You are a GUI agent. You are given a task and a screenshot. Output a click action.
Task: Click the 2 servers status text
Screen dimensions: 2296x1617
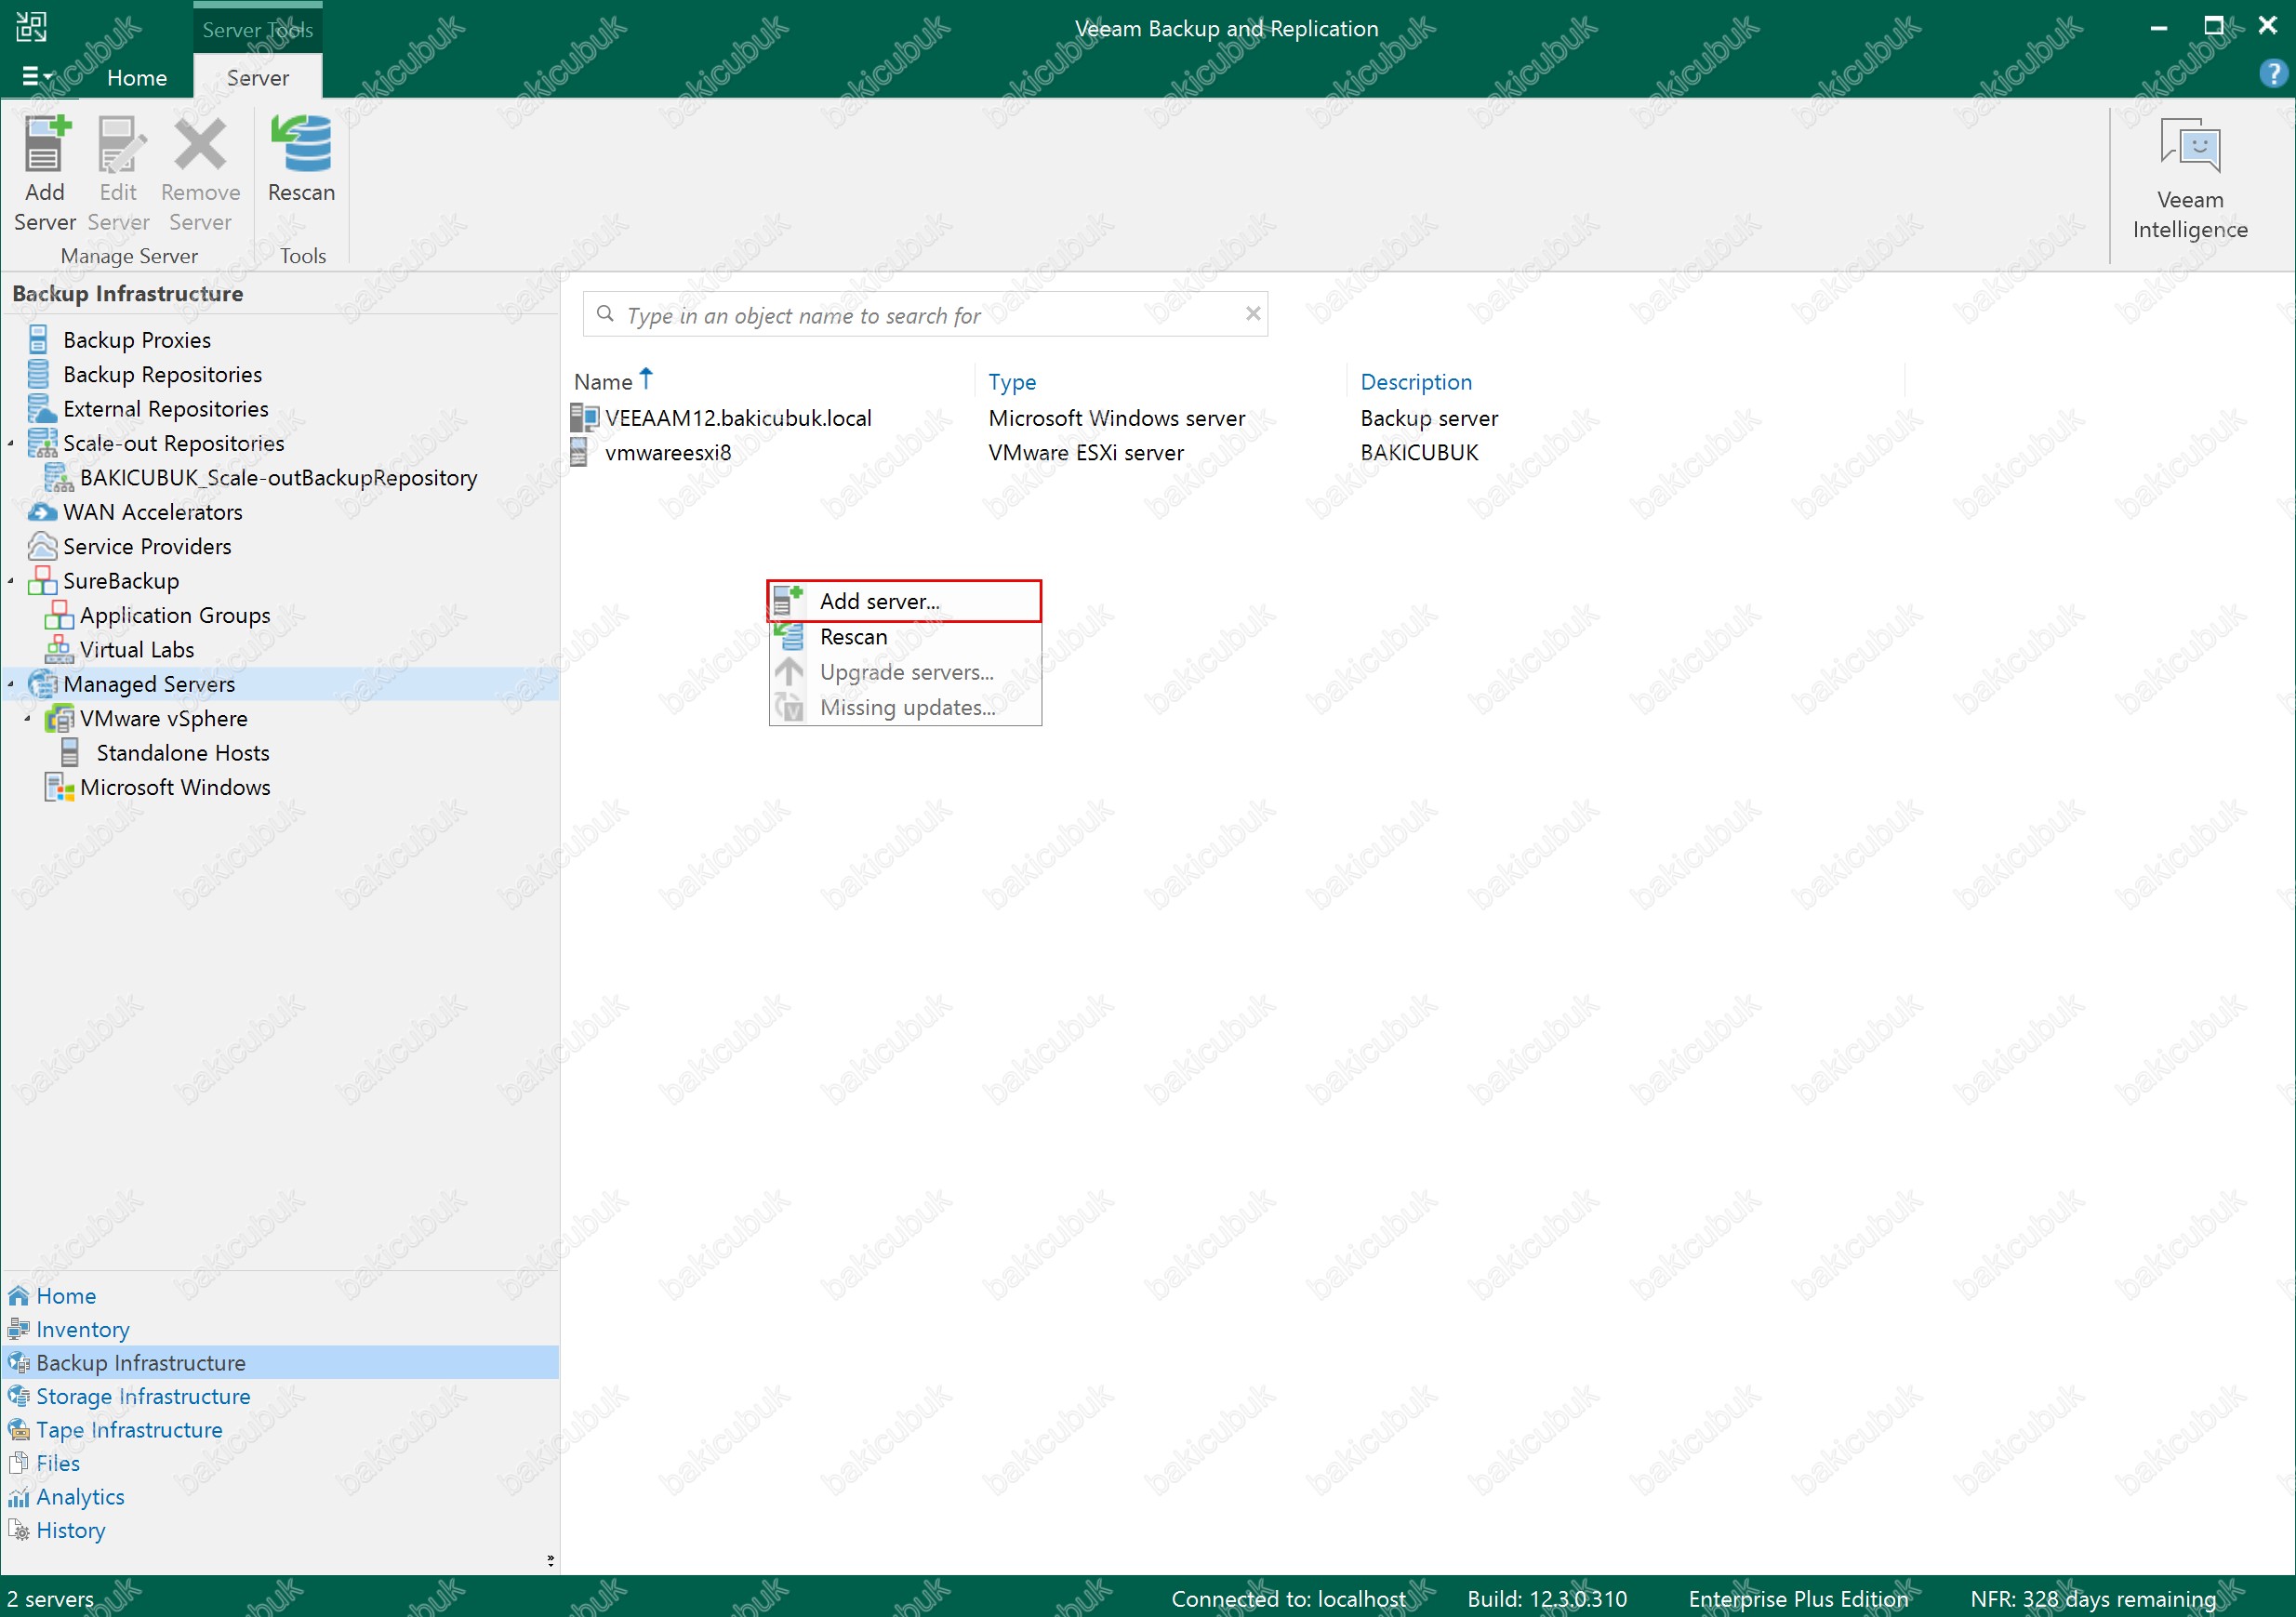coord(50,1598)
